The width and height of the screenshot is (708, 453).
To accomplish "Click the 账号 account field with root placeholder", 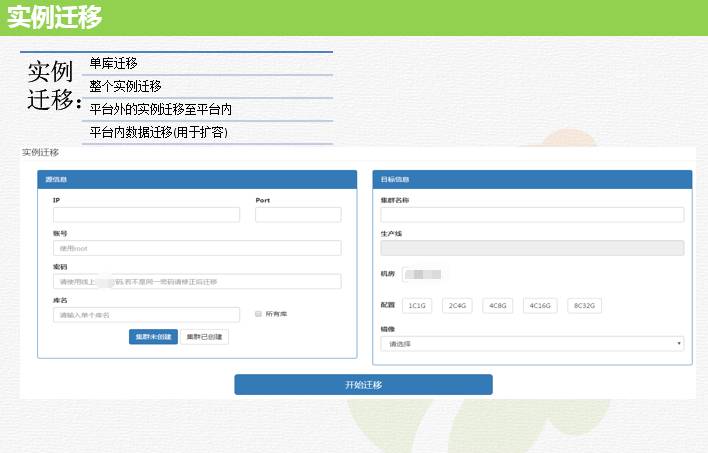I will (197, 248).
